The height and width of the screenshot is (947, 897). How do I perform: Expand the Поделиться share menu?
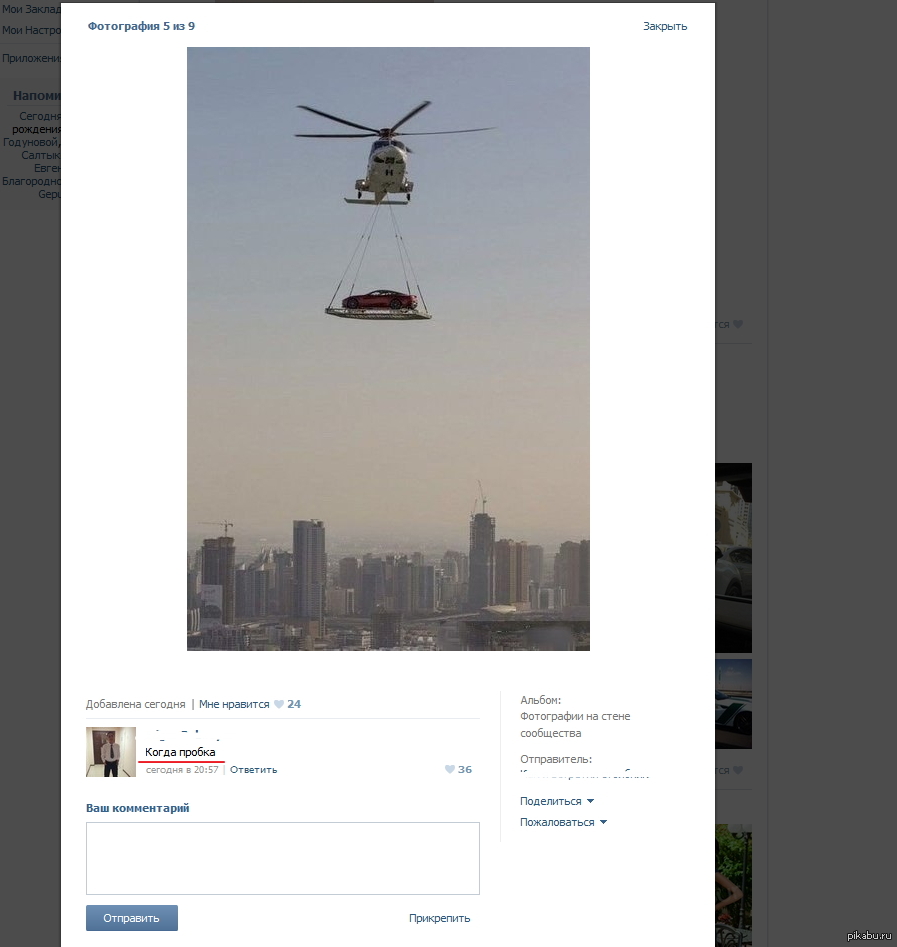(x=551, y=801)
